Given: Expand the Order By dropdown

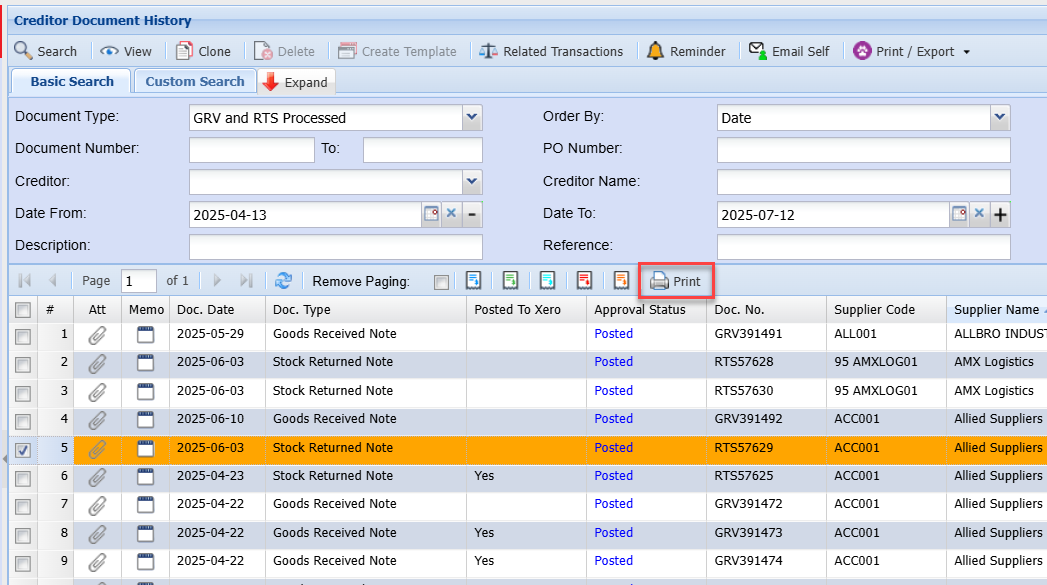Looking at the screenshot, I should tap(1000, 117).
